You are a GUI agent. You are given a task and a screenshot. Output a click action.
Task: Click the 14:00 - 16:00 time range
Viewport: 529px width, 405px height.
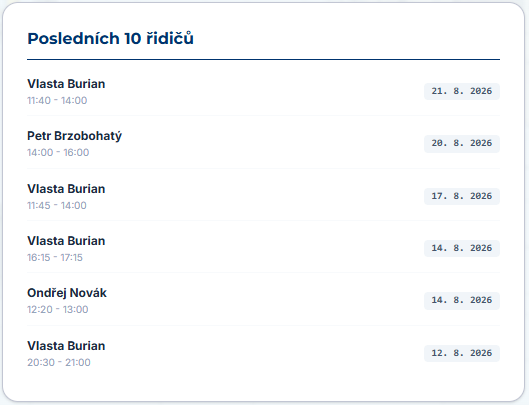pyautogui.click(x=58, y=152)
